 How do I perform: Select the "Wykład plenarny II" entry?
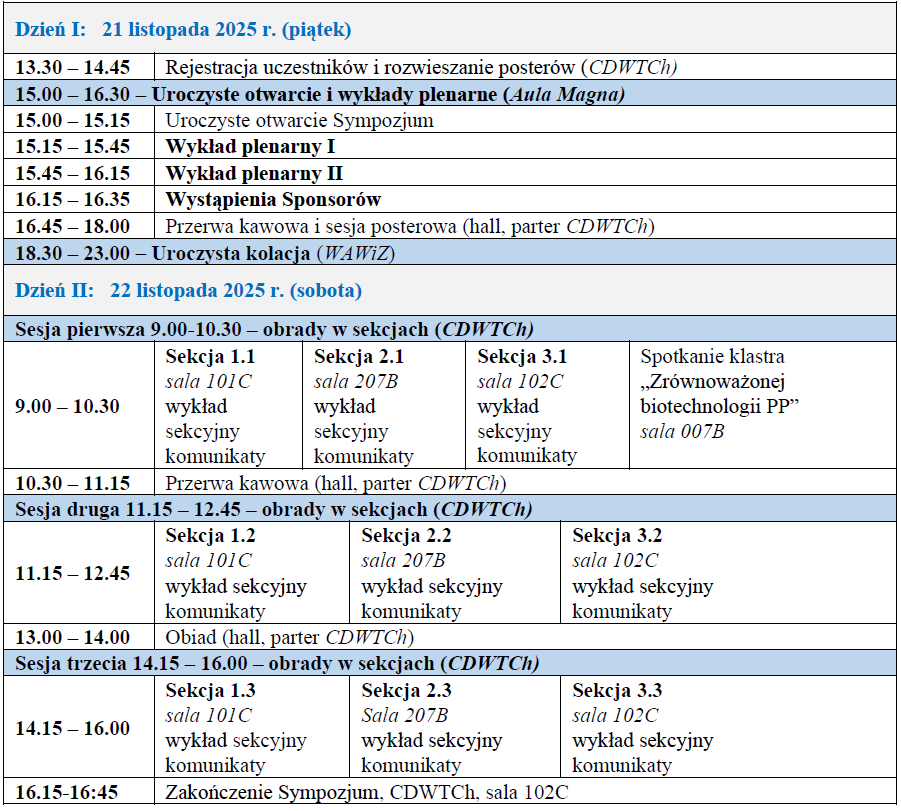[254, 173]
